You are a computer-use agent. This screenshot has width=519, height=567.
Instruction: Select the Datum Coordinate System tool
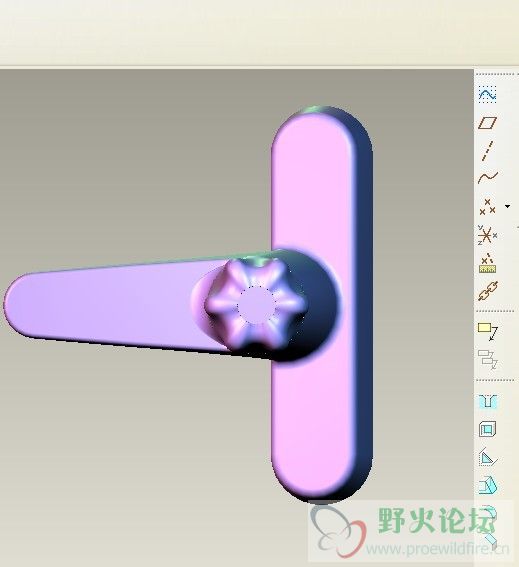[487, 235]
